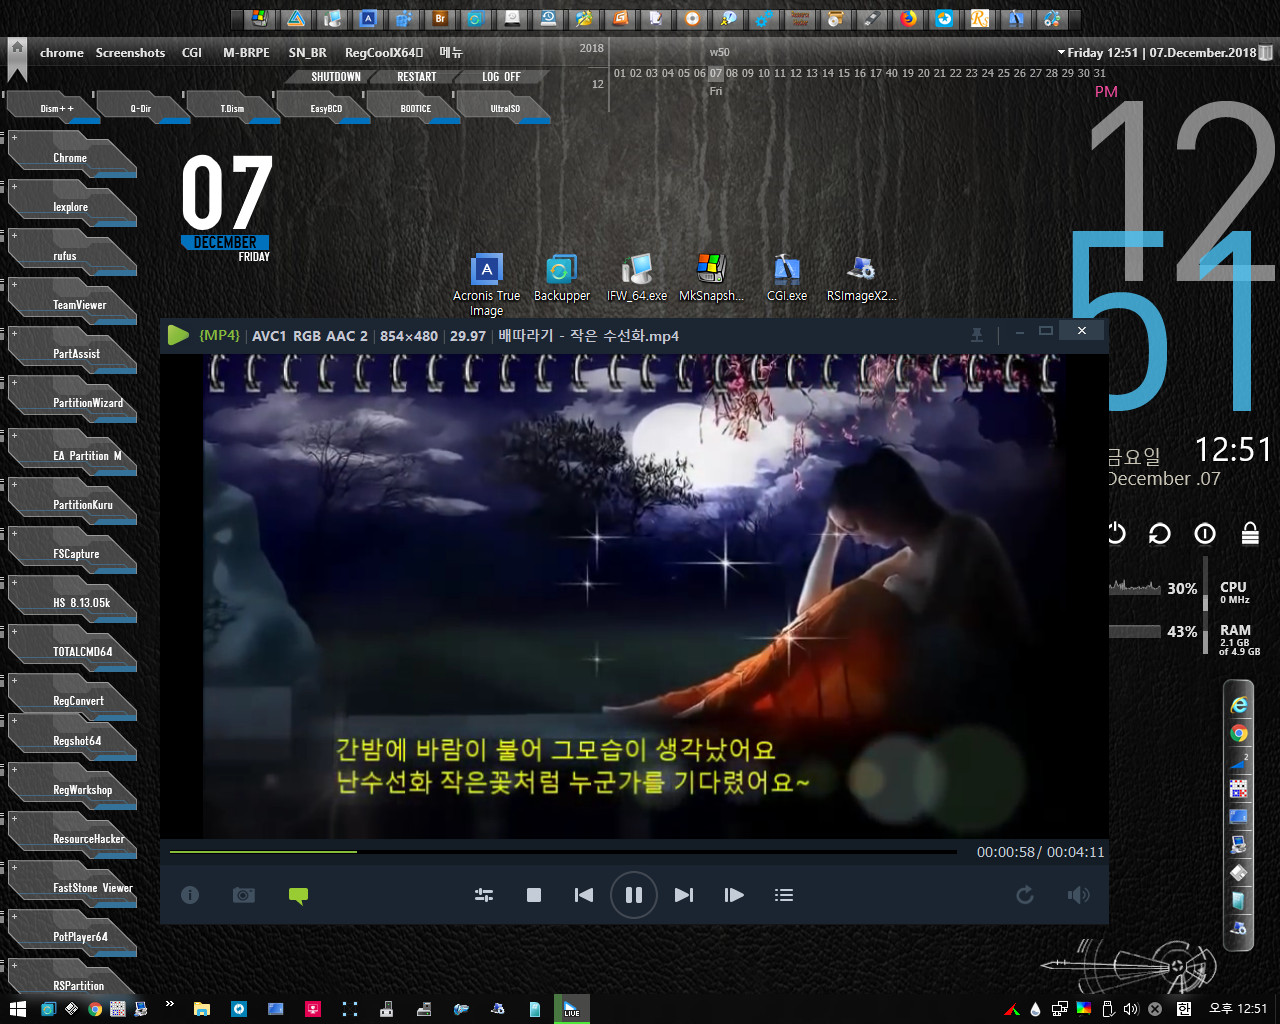Click the Firefox icon in top dock

(907, 19)
